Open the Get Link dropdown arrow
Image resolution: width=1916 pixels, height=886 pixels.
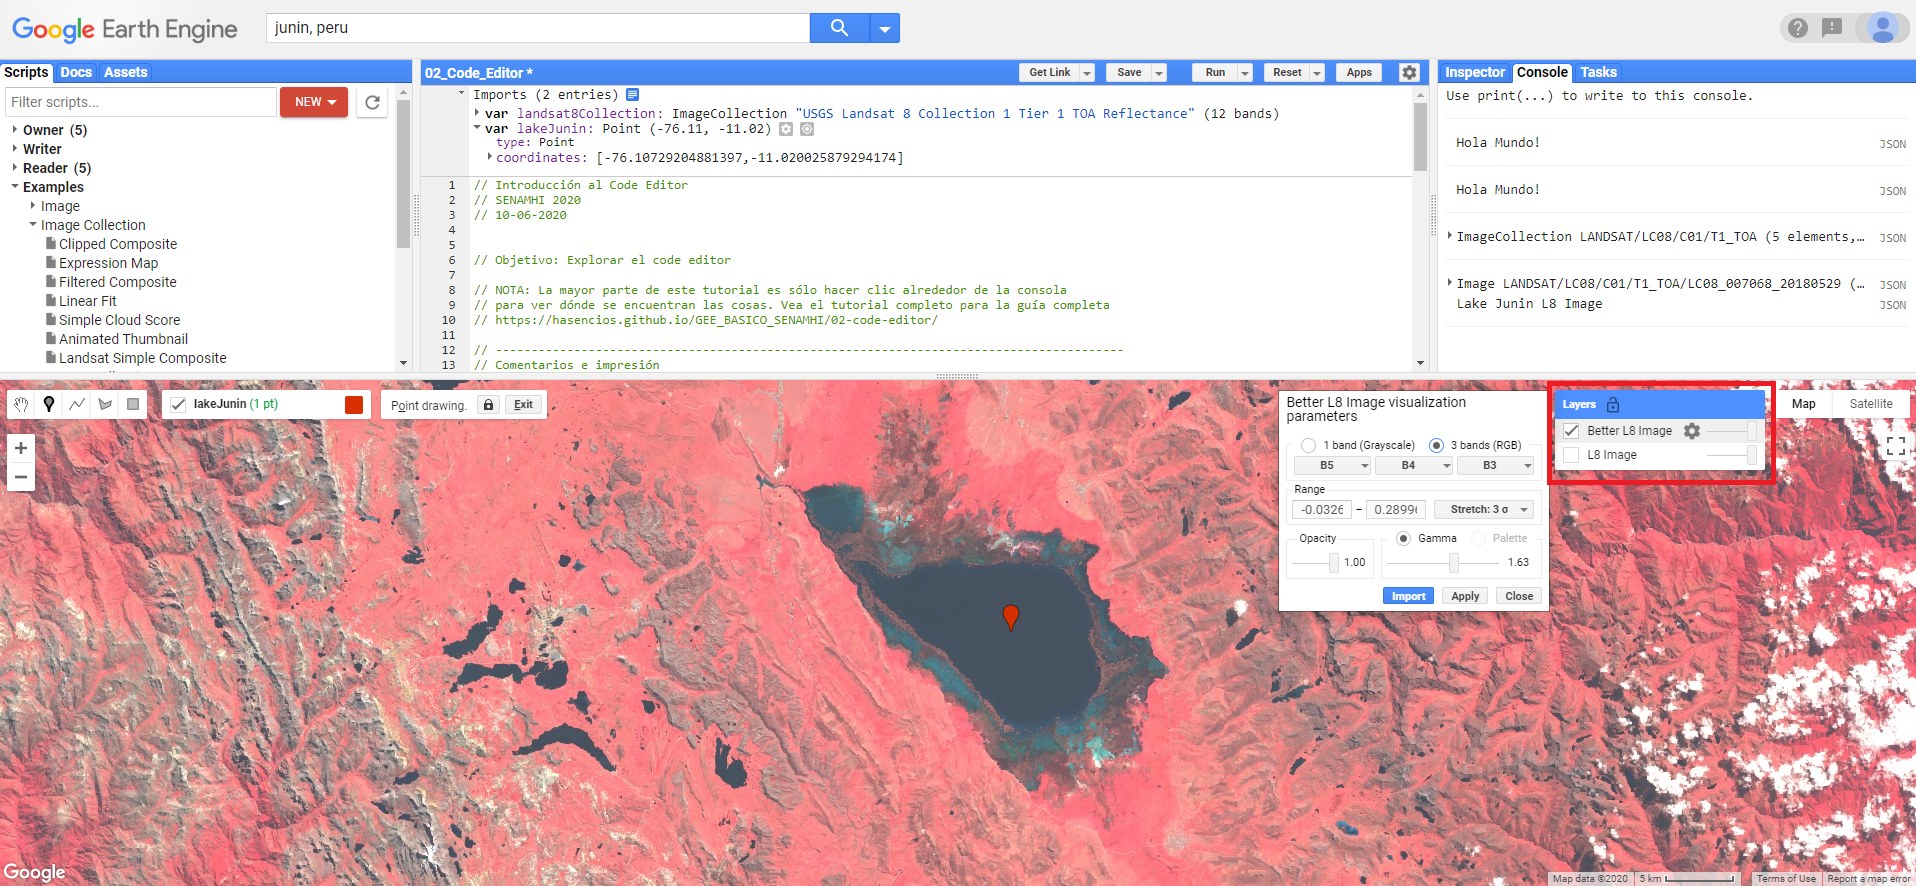[x=1087, y=73]
